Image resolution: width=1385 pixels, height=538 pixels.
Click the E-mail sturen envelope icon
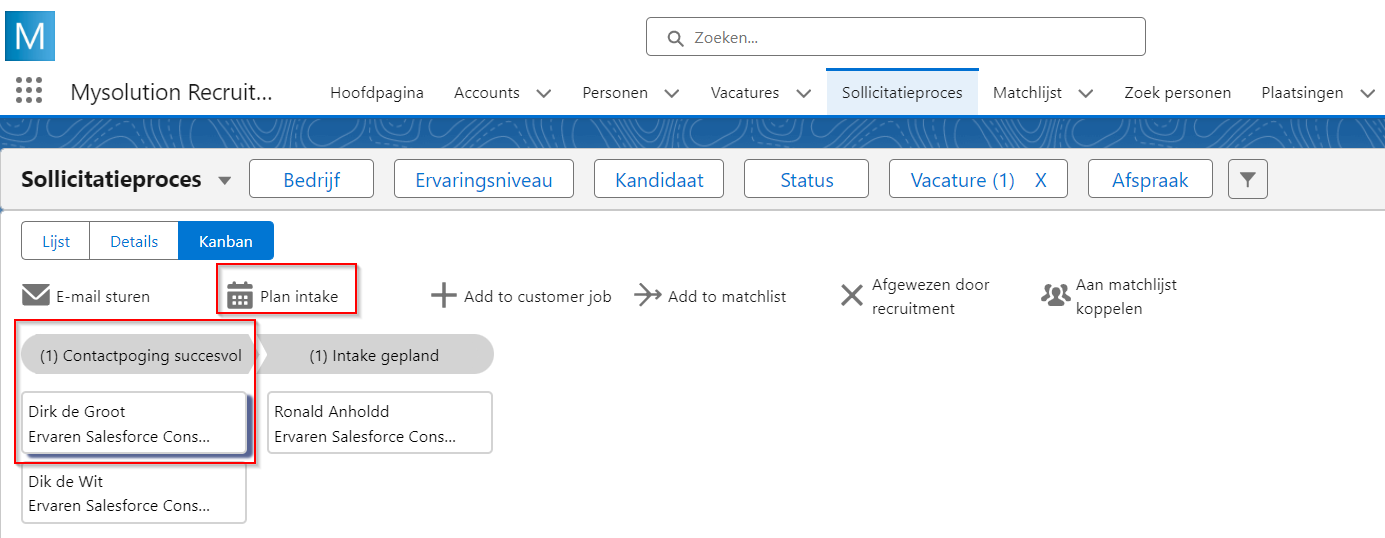coord(36,295)
